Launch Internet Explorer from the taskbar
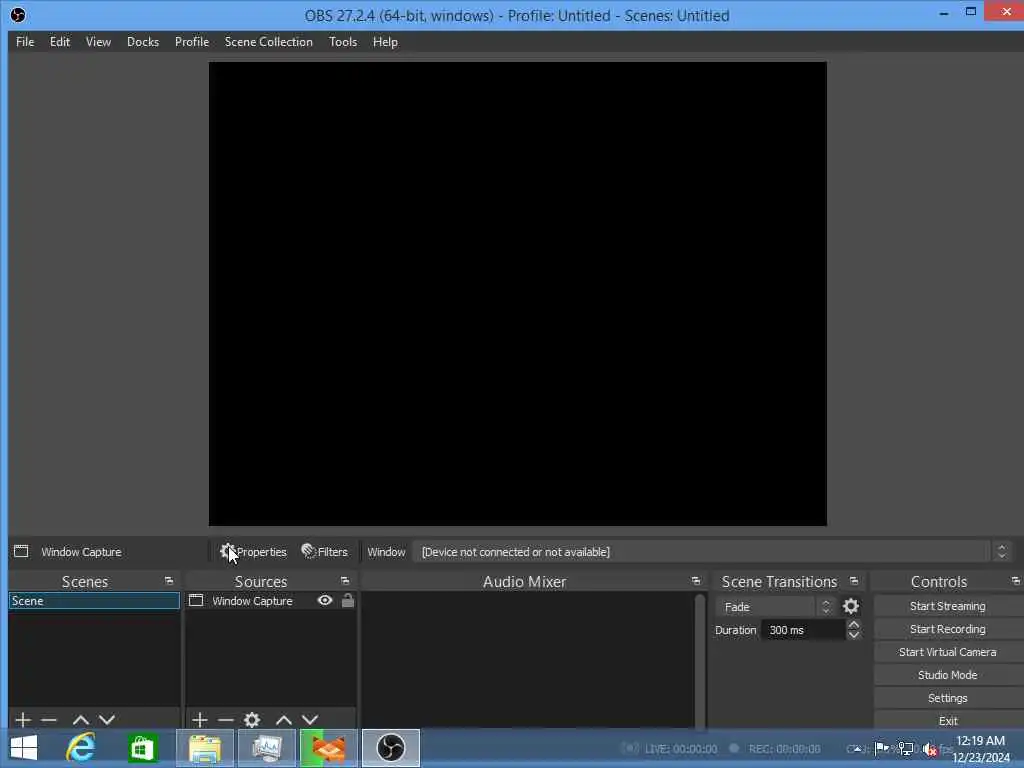This screenshot has width=1024, height=768. (x=81, y=748)
